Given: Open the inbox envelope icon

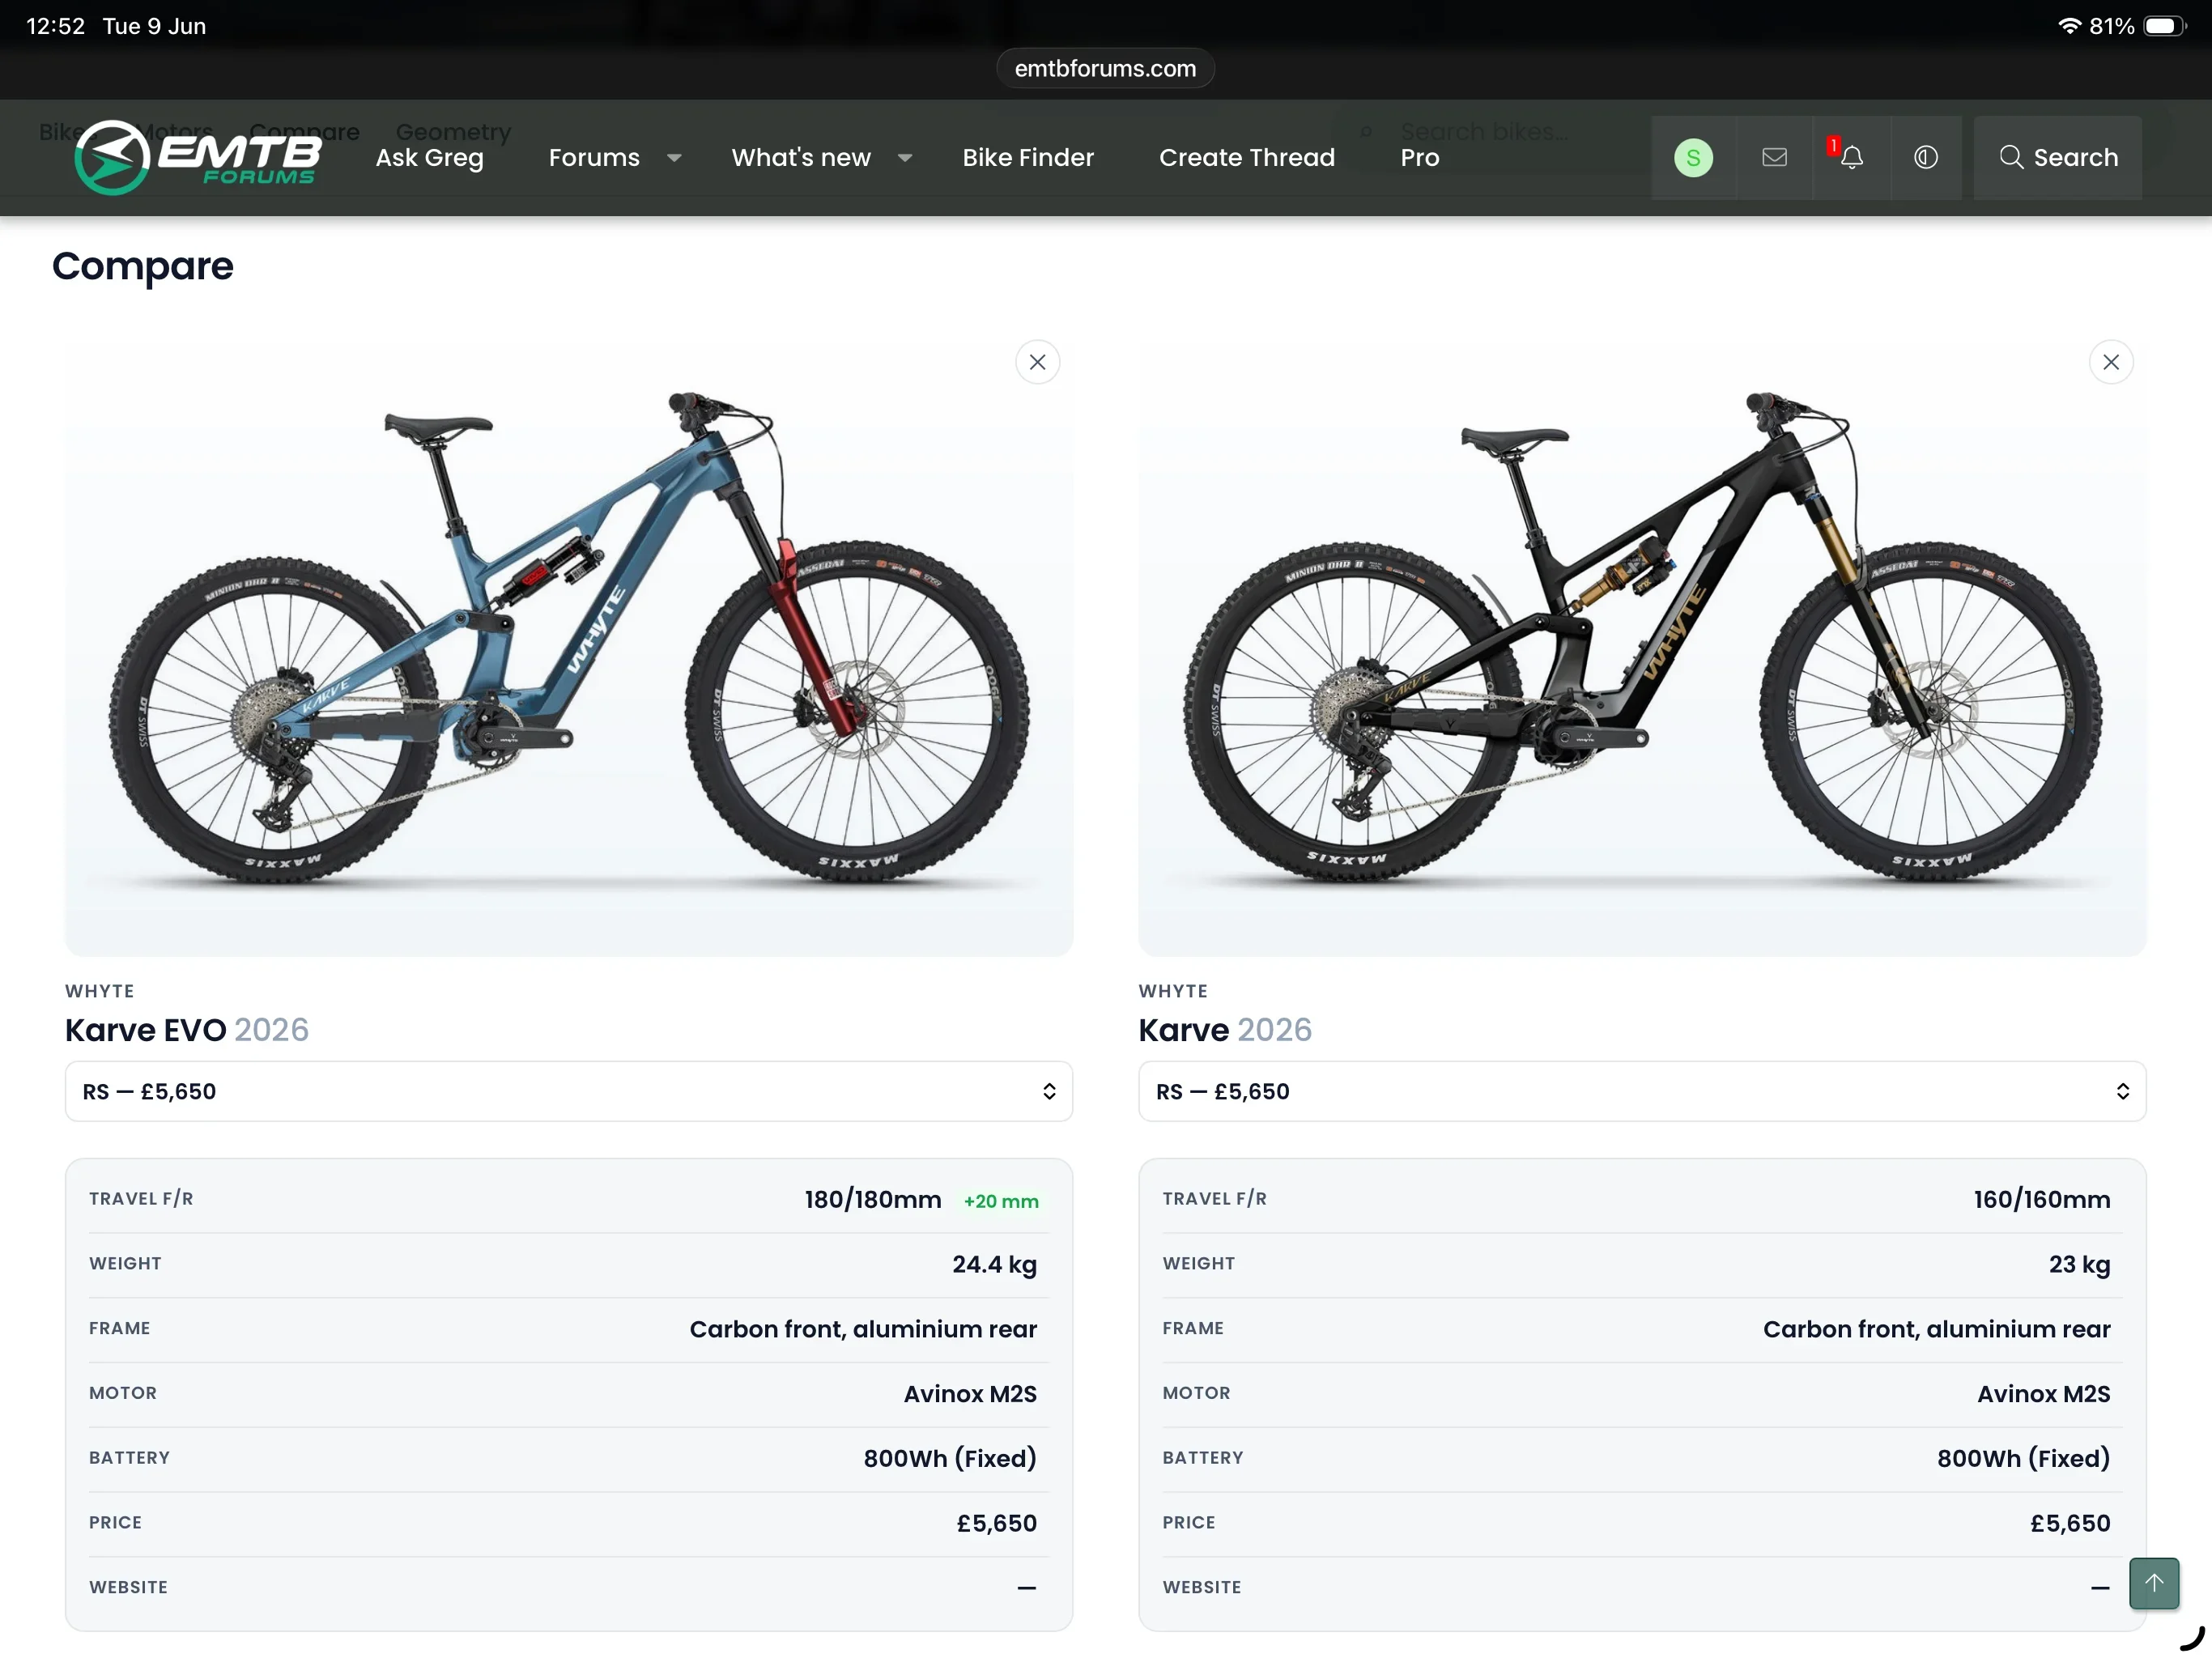Looking at the screenshot, I should (1774, 157).
